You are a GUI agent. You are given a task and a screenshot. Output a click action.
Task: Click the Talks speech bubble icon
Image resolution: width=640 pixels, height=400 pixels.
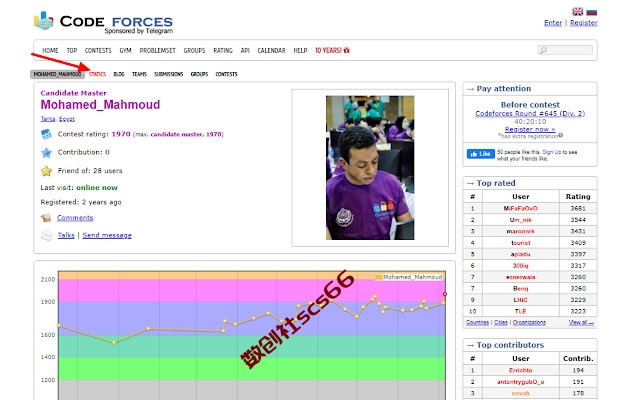pos(47,236)
